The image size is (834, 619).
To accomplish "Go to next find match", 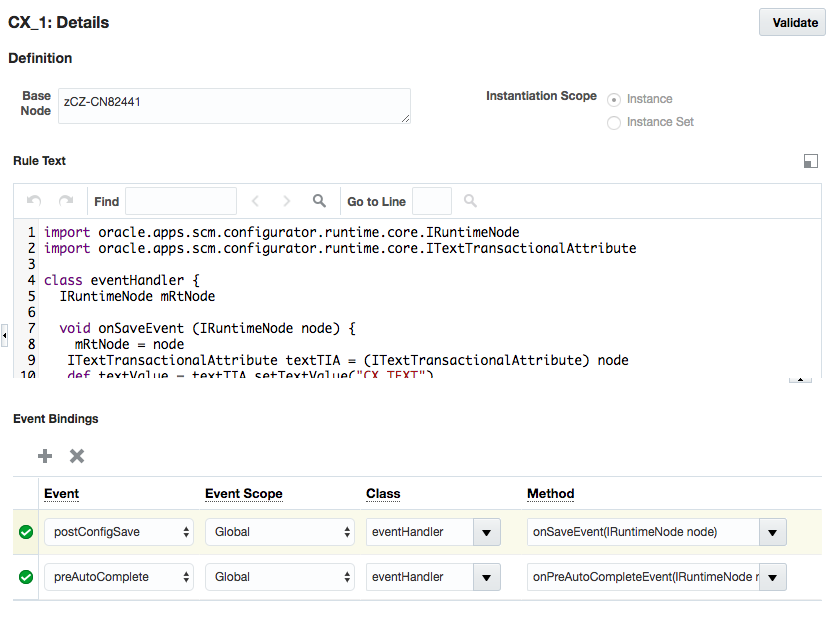I will 287,201.
